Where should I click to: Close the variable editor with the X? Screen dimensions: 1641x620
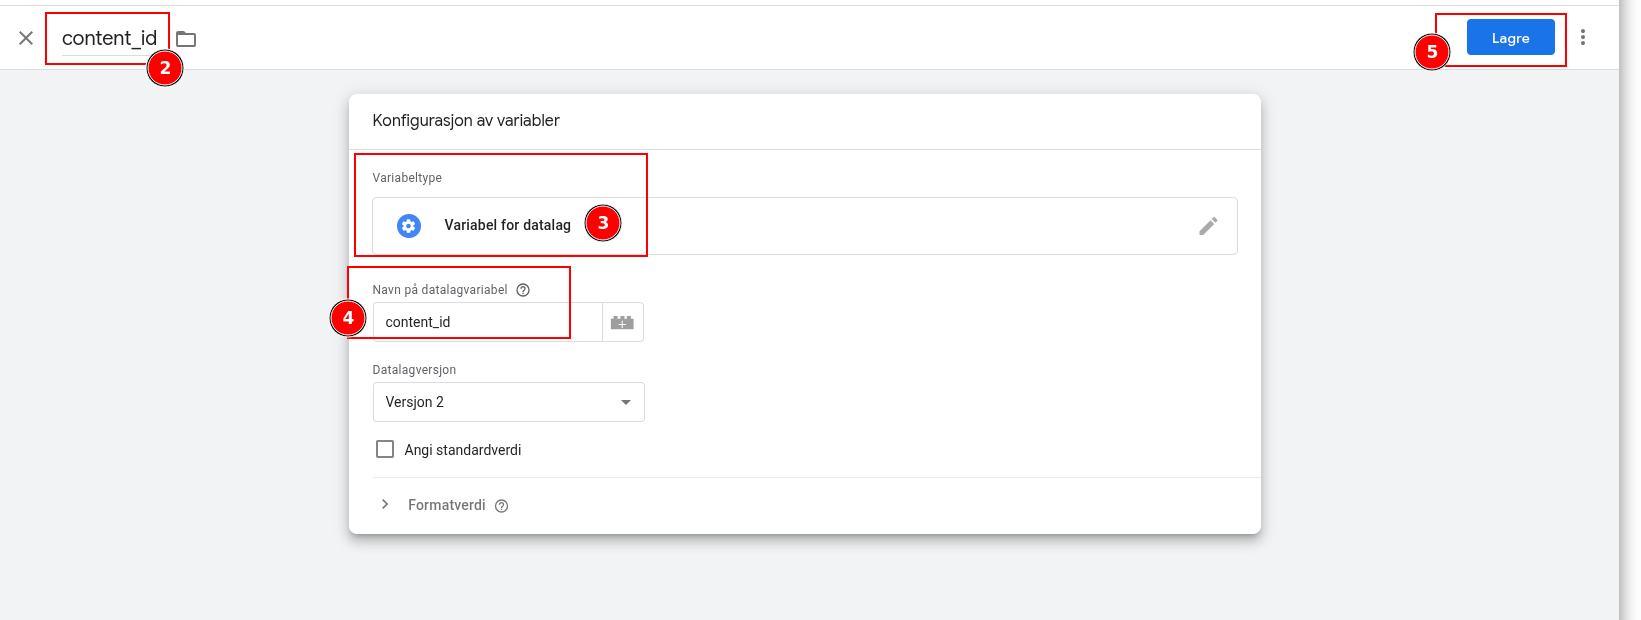click(x=26, y=38)
